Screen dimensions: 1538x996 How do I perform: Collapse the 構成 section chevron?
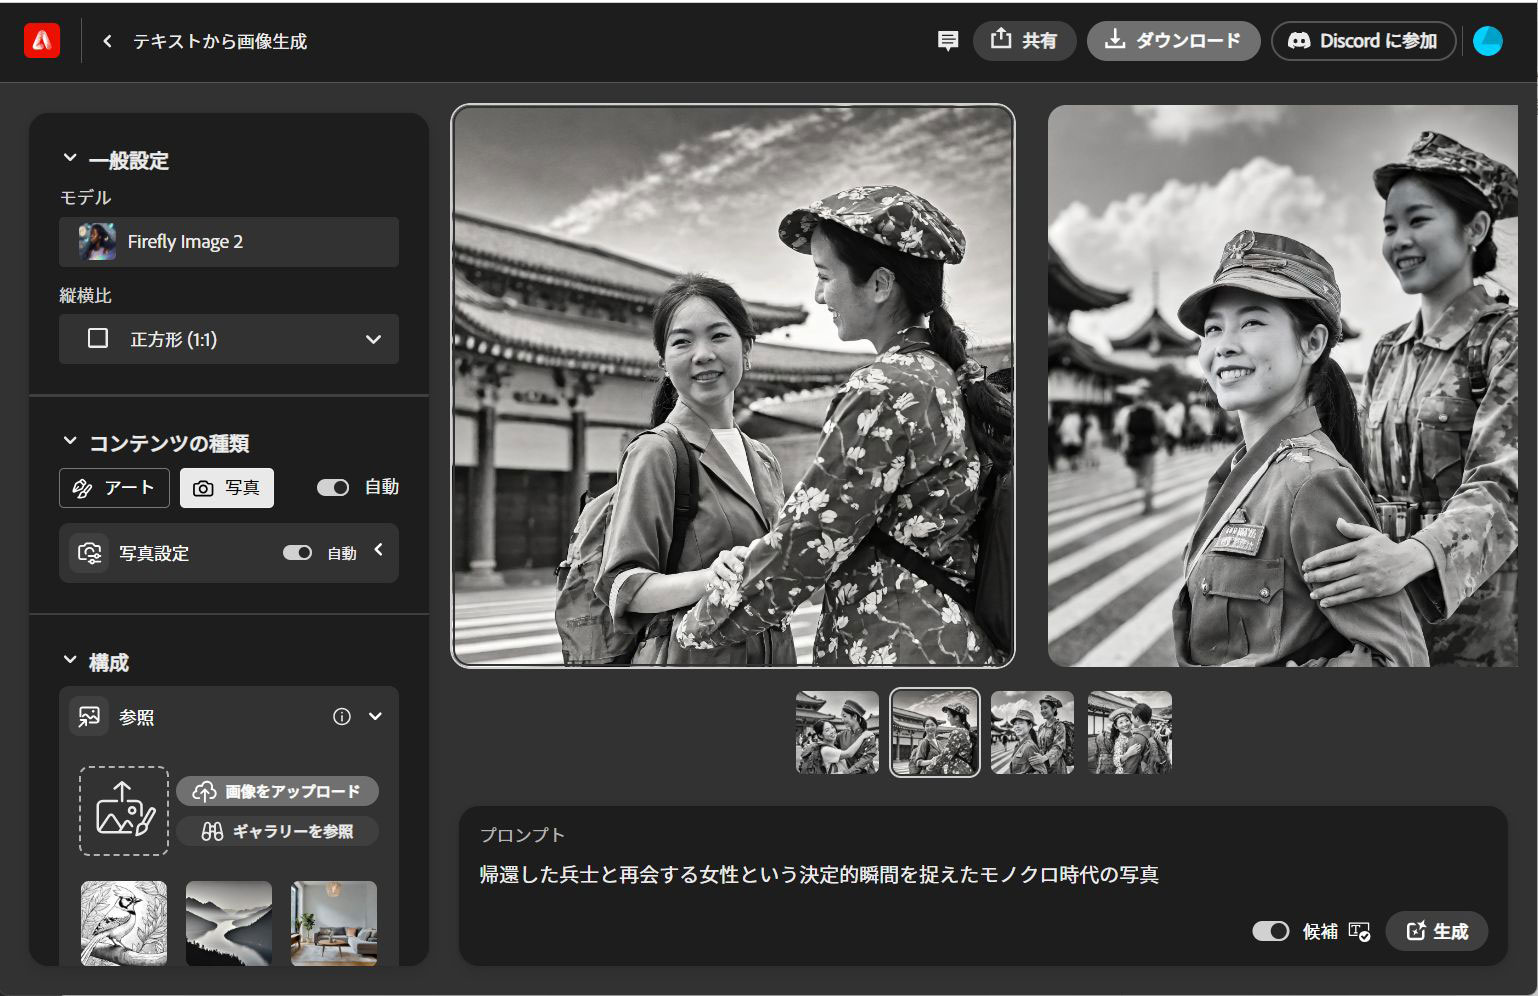(x=68, y=661)
